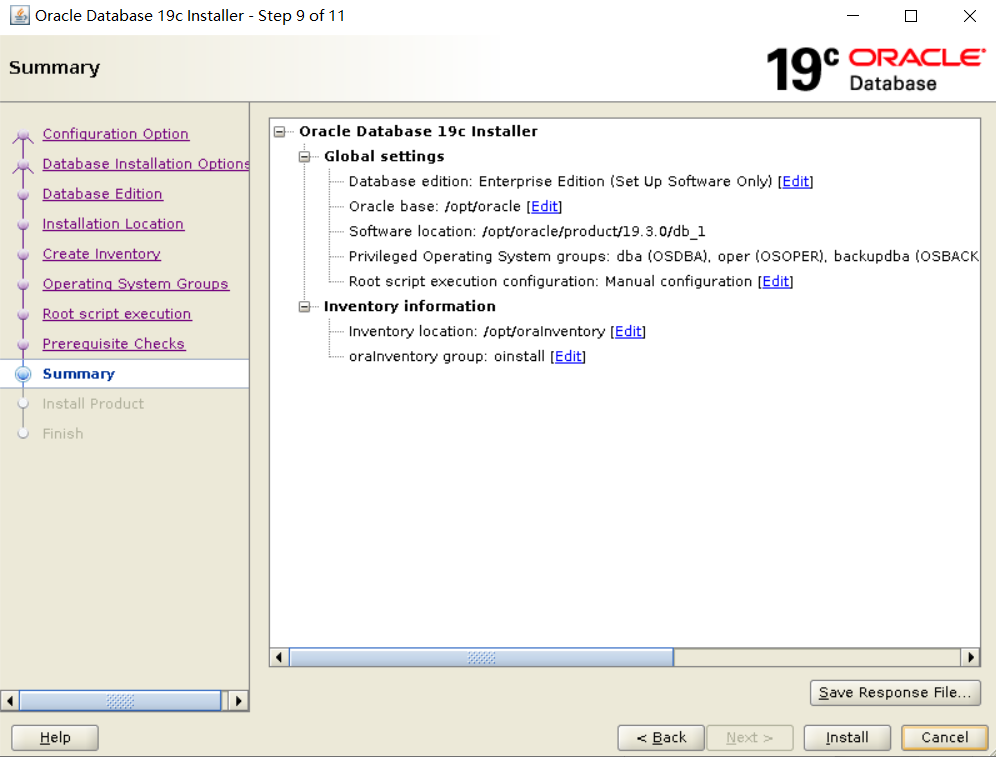Click the Oracle Database 19c Installer heading
This screenshot has width=996, height=757.
tap(418, 131)
